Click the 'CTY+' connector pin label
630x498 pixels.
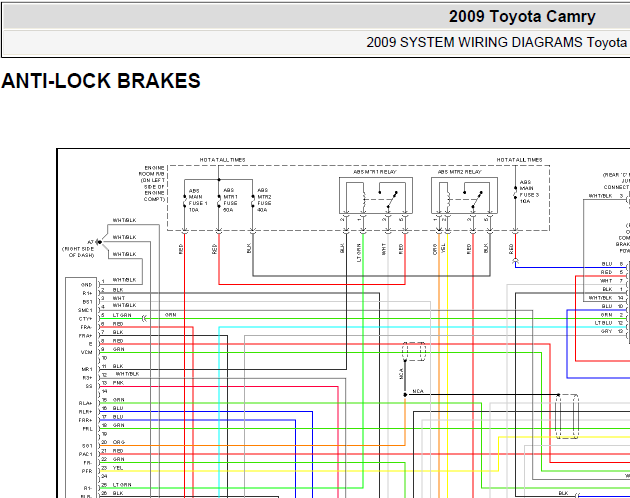tap(85, 319)
